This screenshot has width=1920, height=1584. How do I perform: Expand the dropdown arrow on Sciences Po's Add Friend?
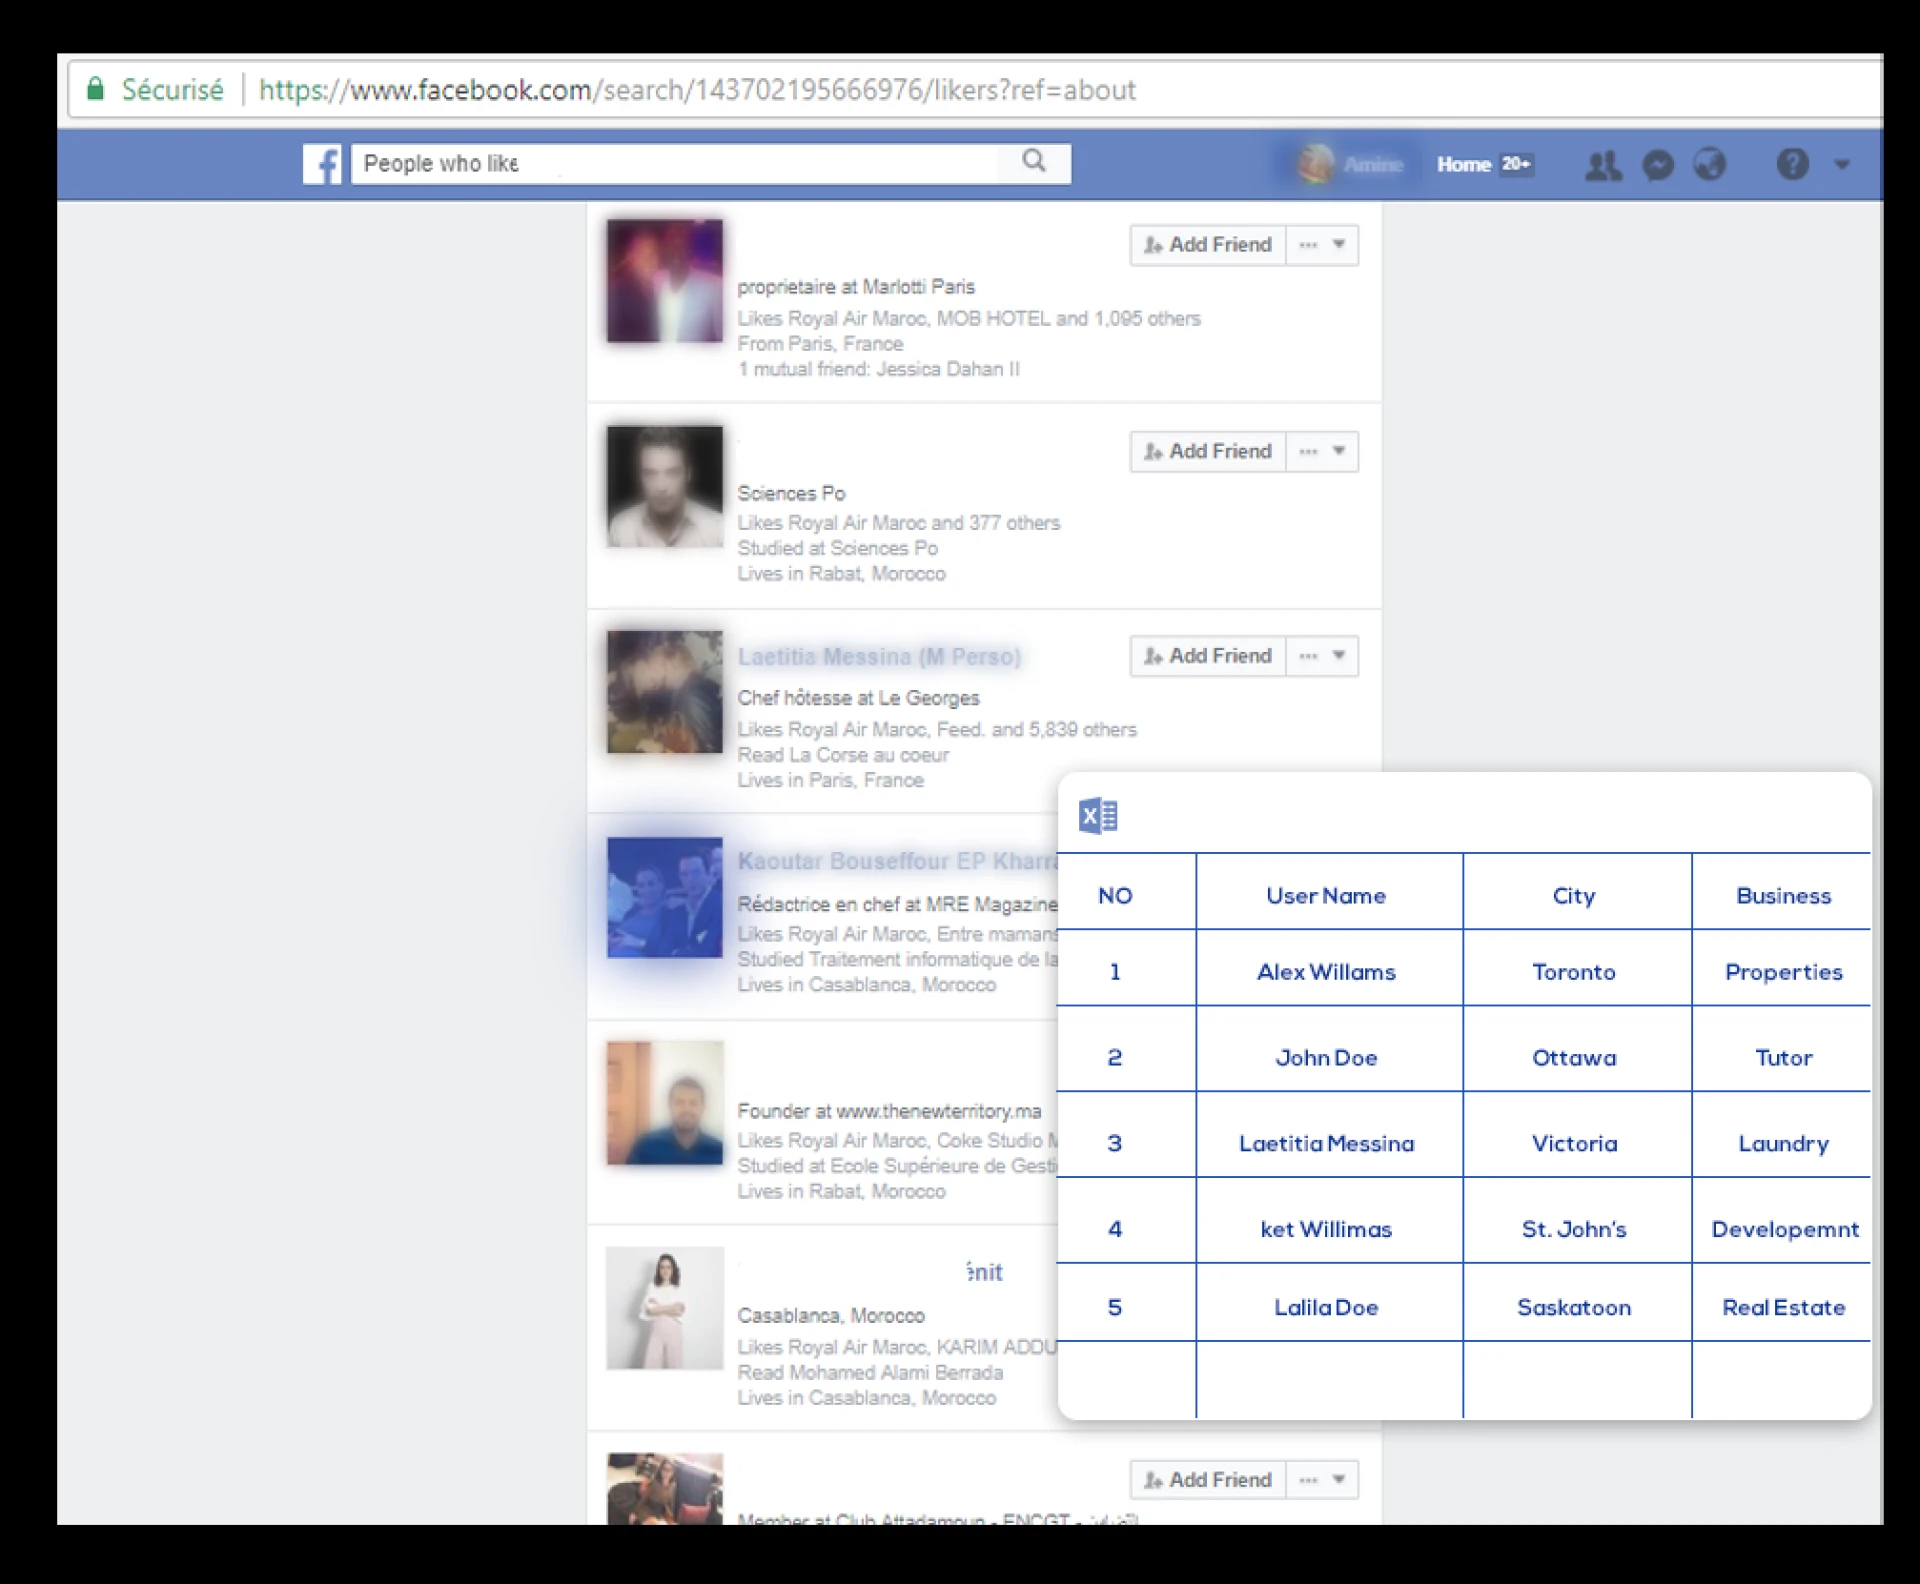click(1338, 451)
